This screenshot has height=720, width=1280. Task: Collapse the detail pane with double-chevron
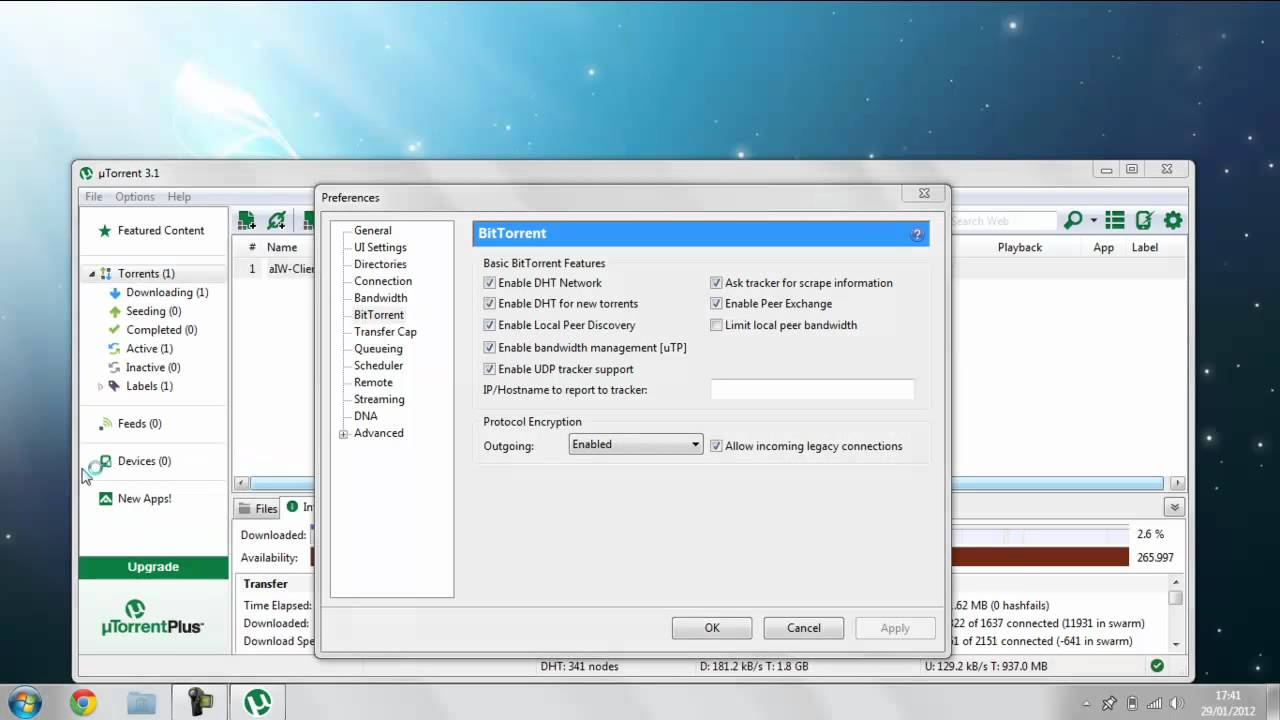click(1174, 508)
